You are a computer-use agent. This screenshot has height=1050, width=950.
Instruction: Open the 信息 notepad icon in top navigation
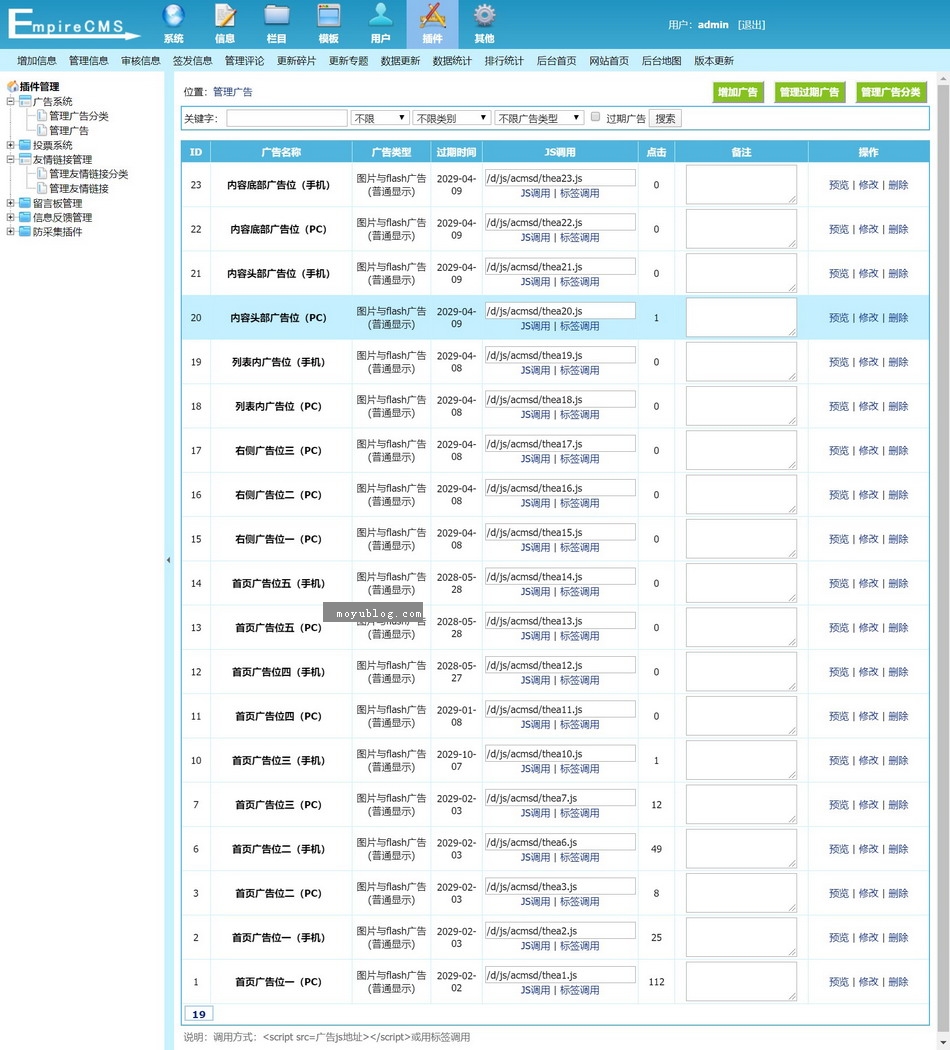(x=225, y=15)
